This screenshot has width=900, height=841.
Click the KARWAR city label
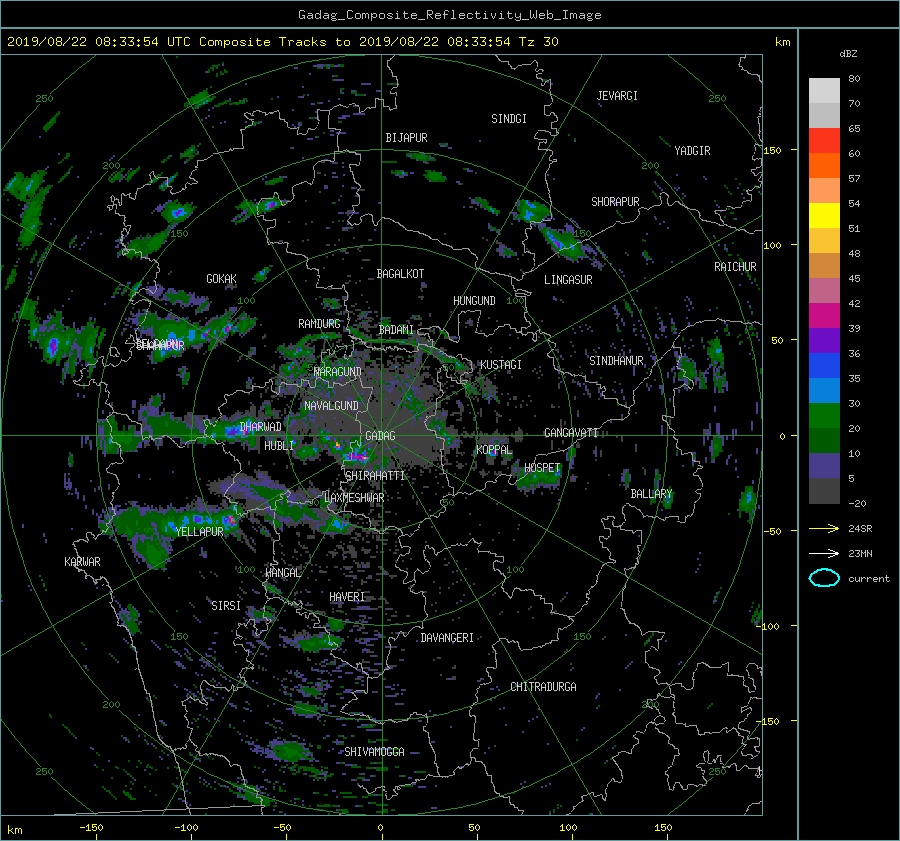(82, 562)
